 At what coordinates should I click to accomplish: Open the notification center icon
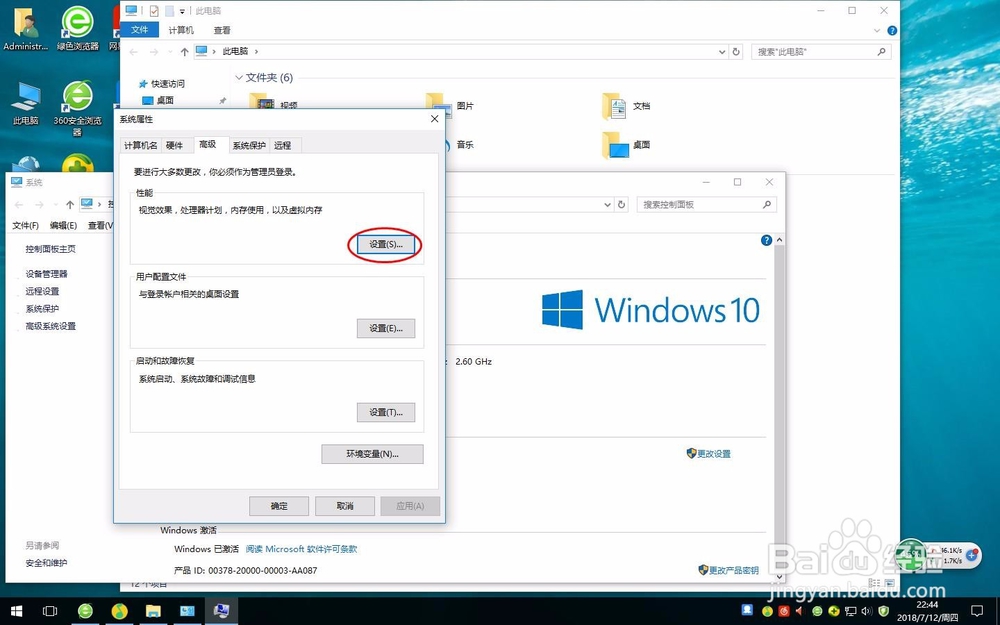[976, 611]
